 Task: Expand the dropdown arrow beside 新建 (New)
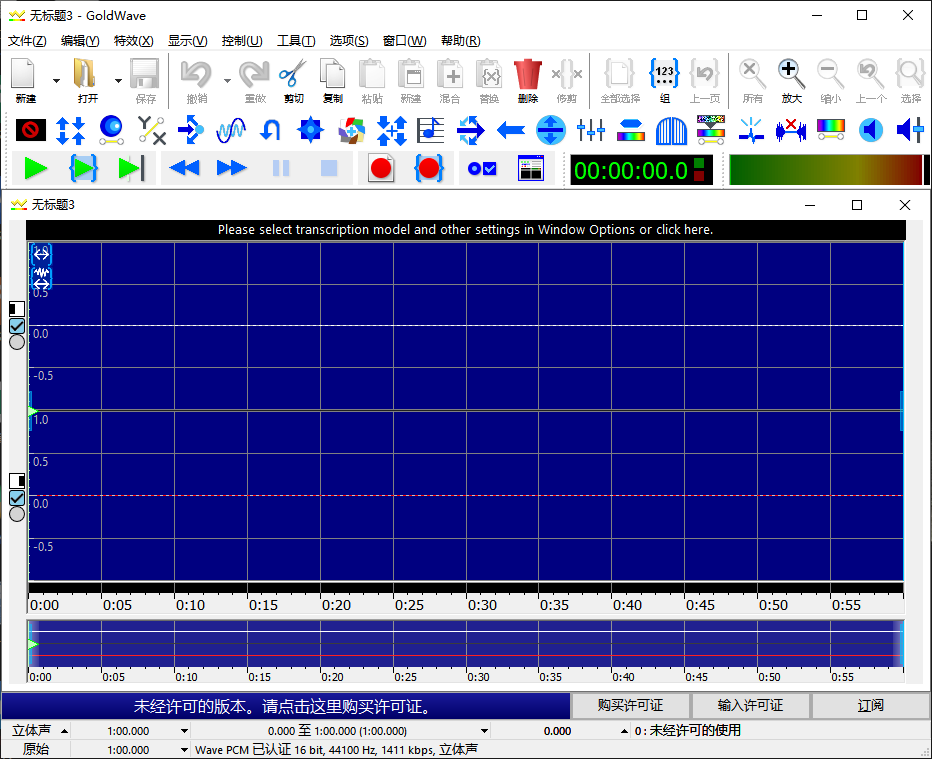[x=56, y=81]
